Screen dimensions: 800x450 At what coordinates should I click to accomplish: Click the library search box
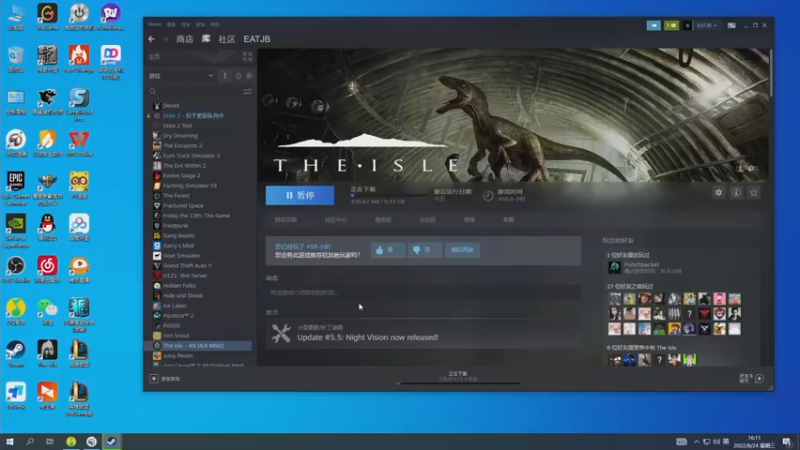194,91
